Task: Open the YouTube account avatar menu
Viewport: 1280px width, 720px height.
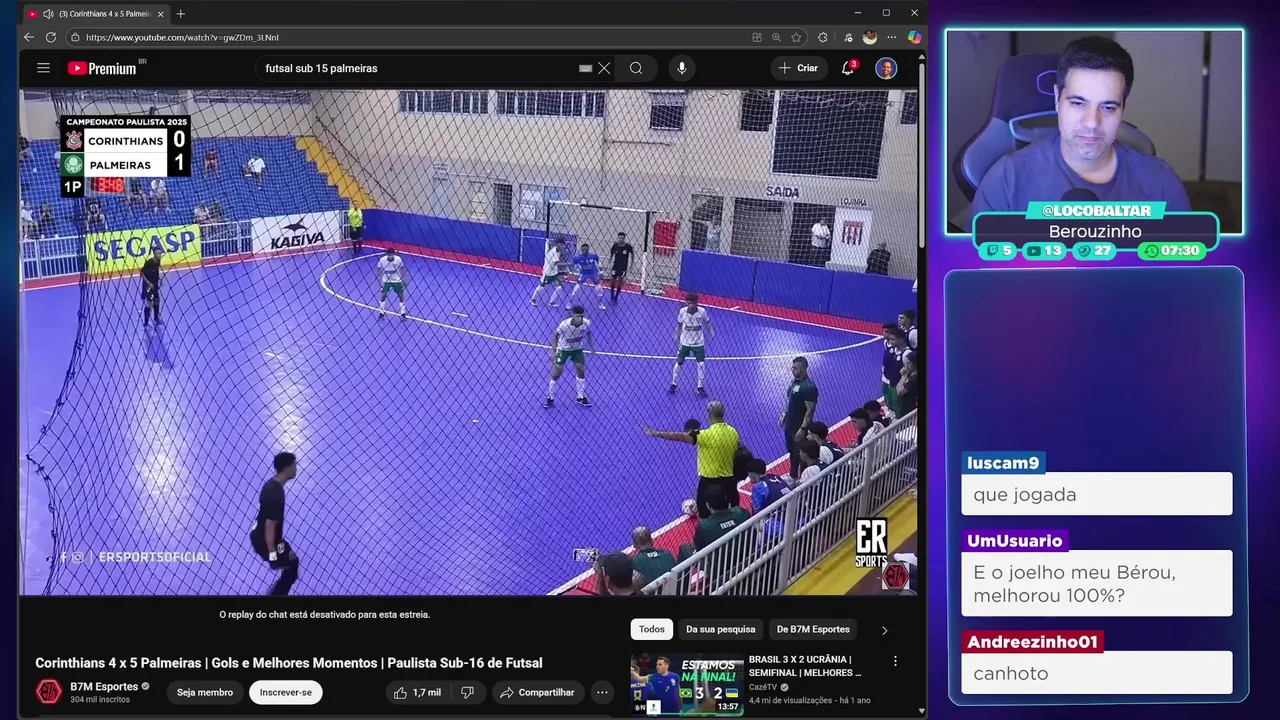Action: [886, 68]
